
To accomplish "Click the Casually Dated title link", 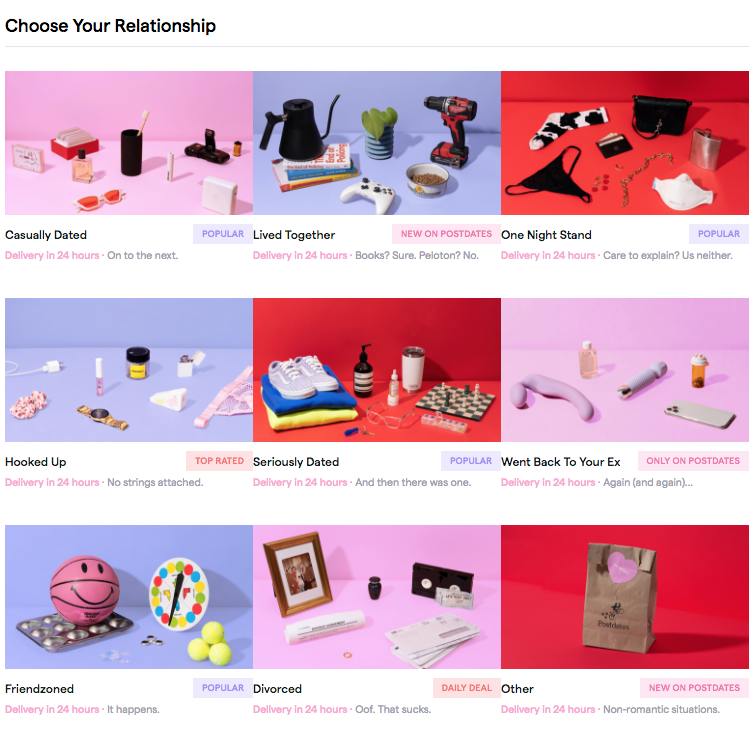I will pos(46,235).
